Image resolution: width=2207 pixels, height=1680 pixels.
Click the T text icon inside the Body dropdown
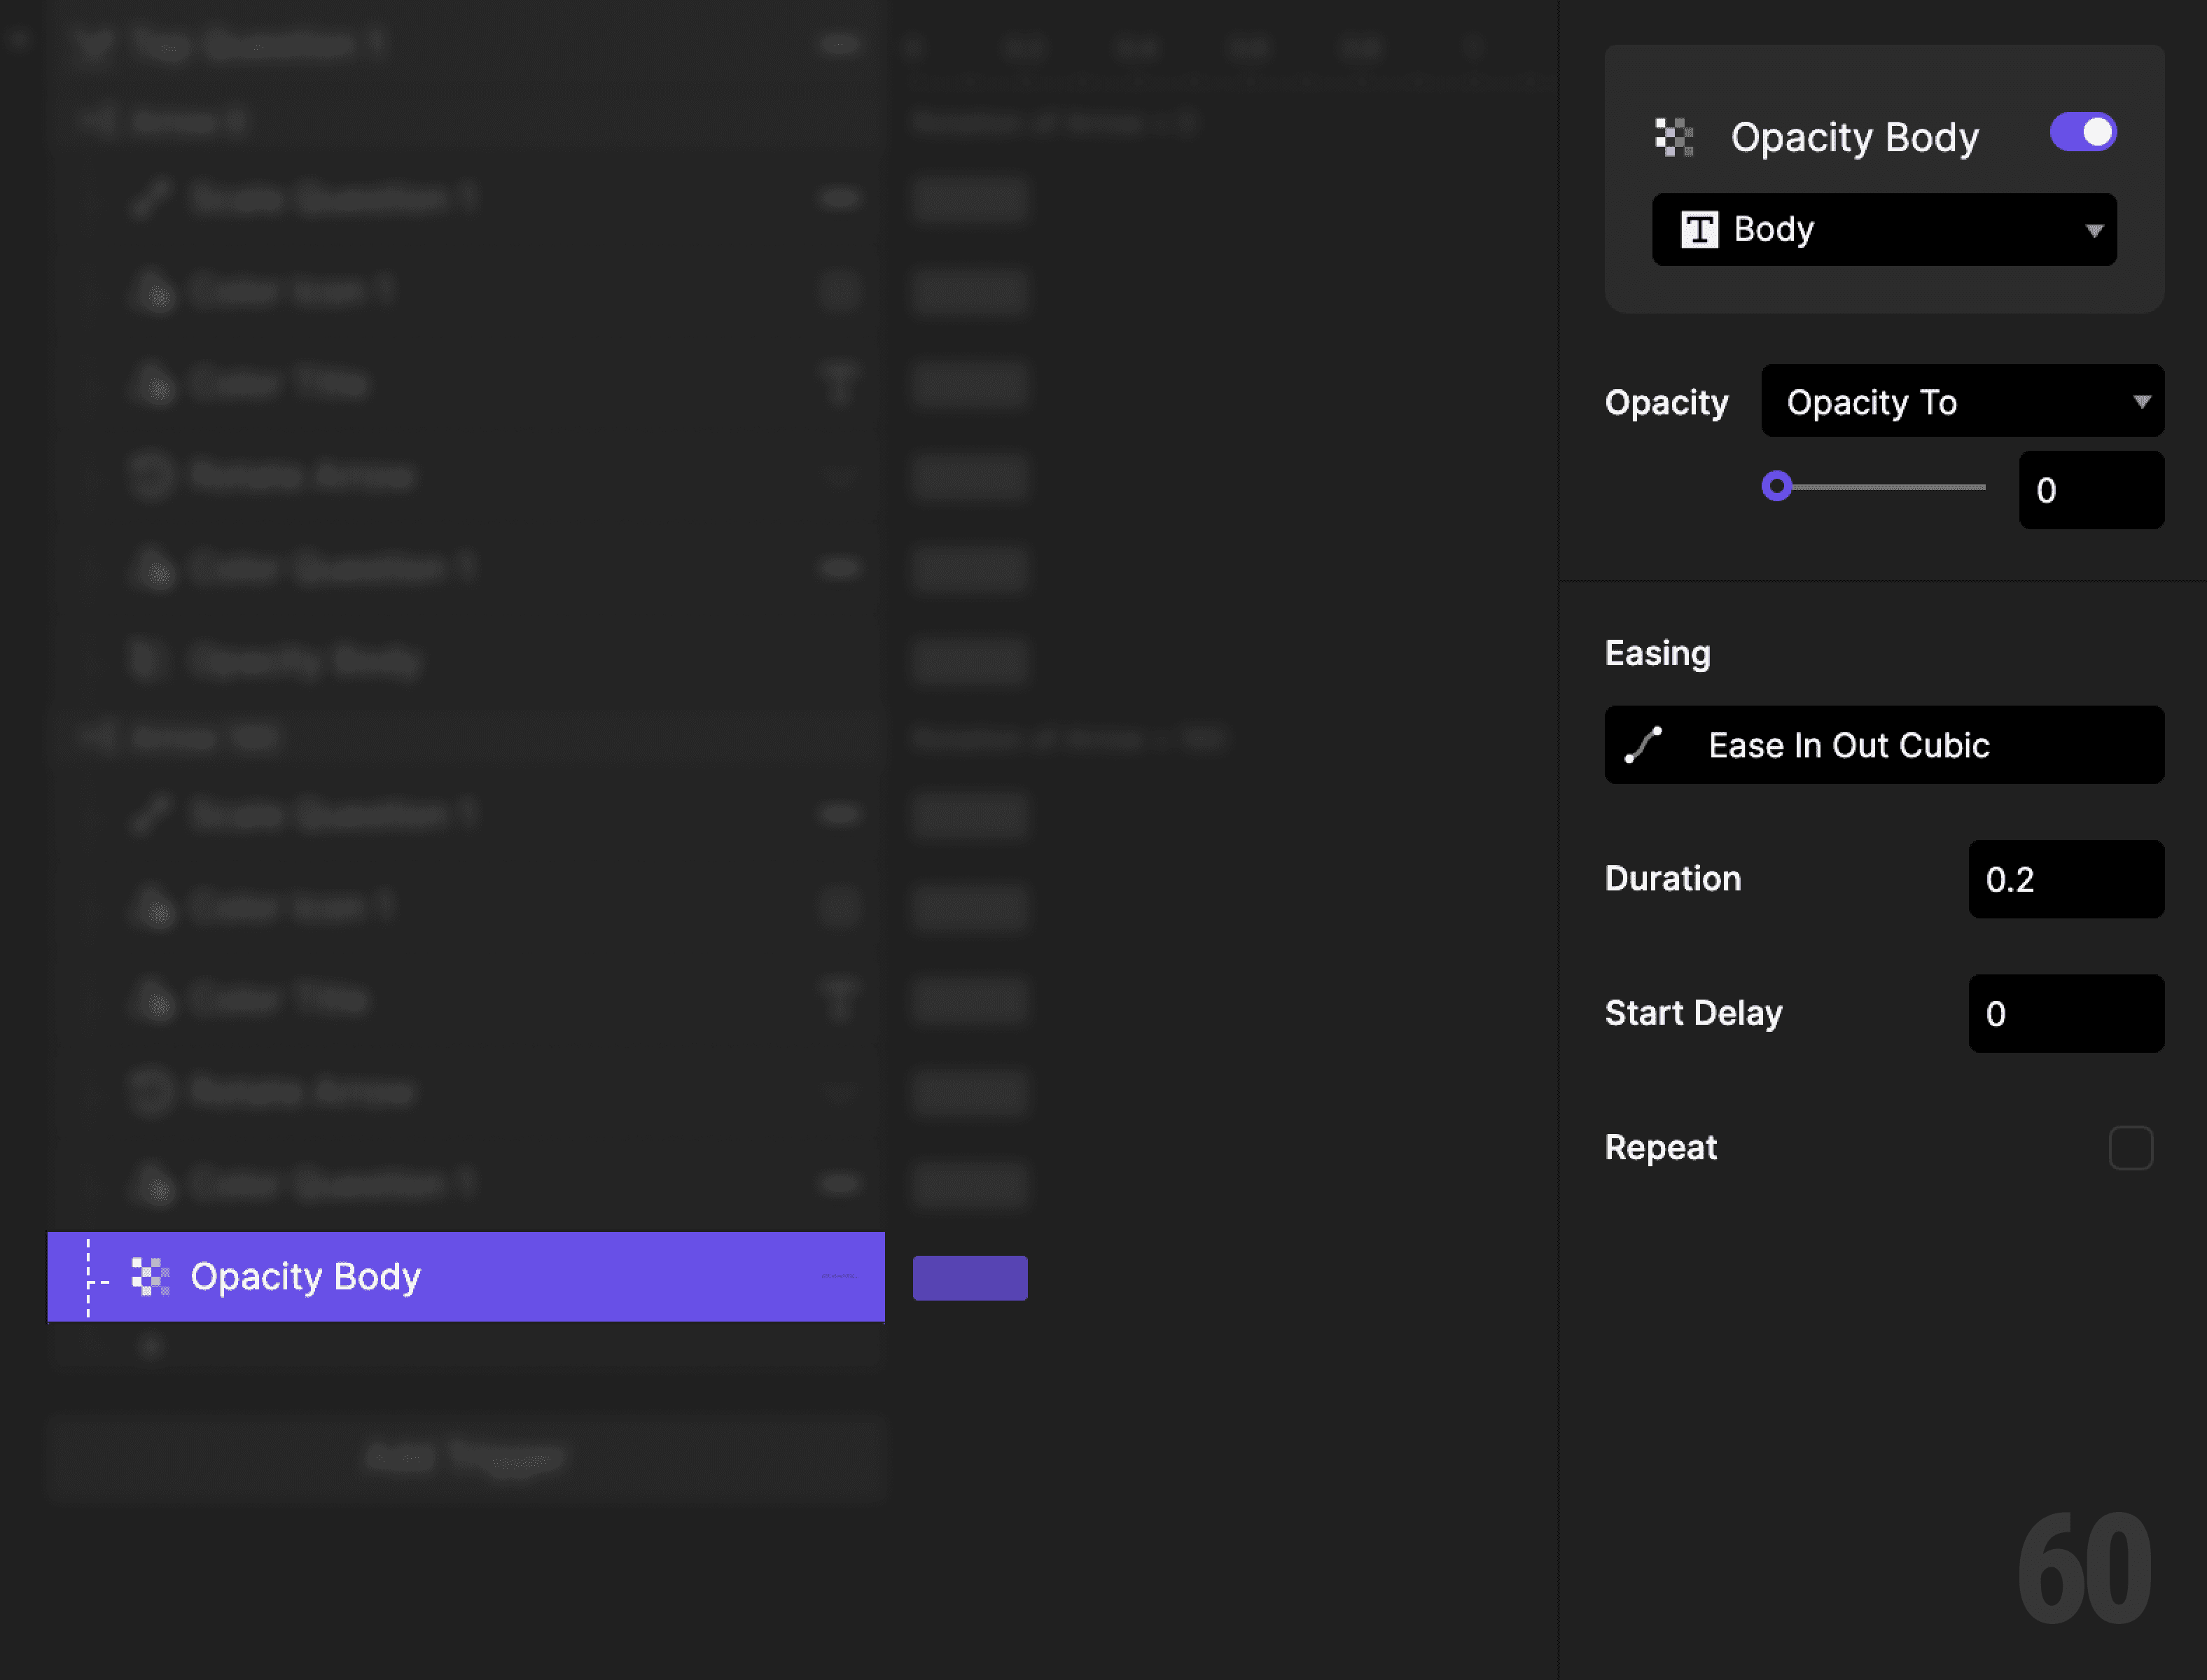(x=1700, y=229)
